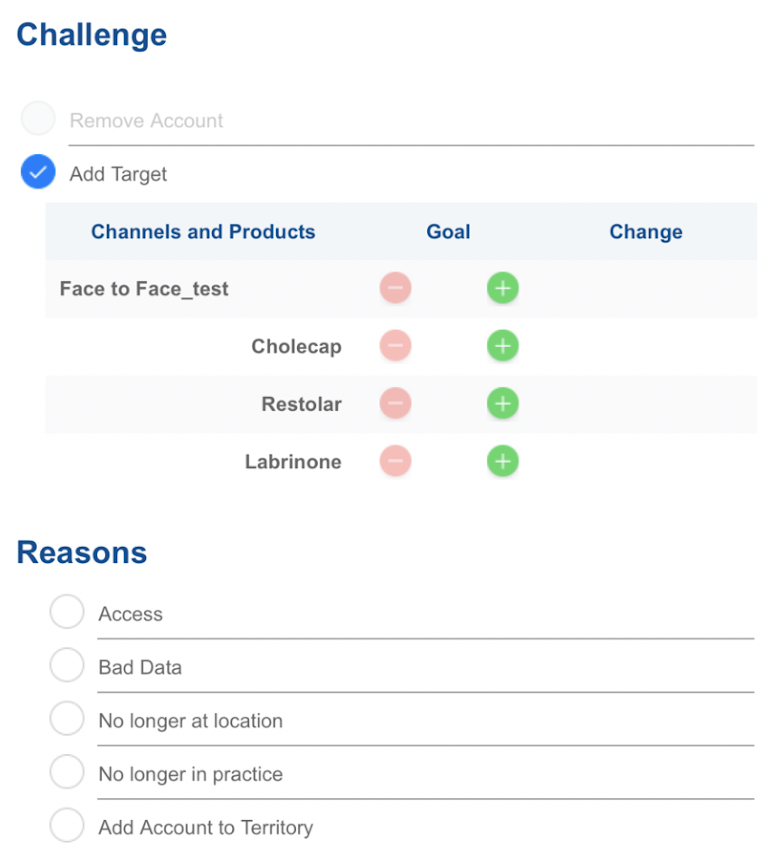Click the Goal column header

click(448, 232)
